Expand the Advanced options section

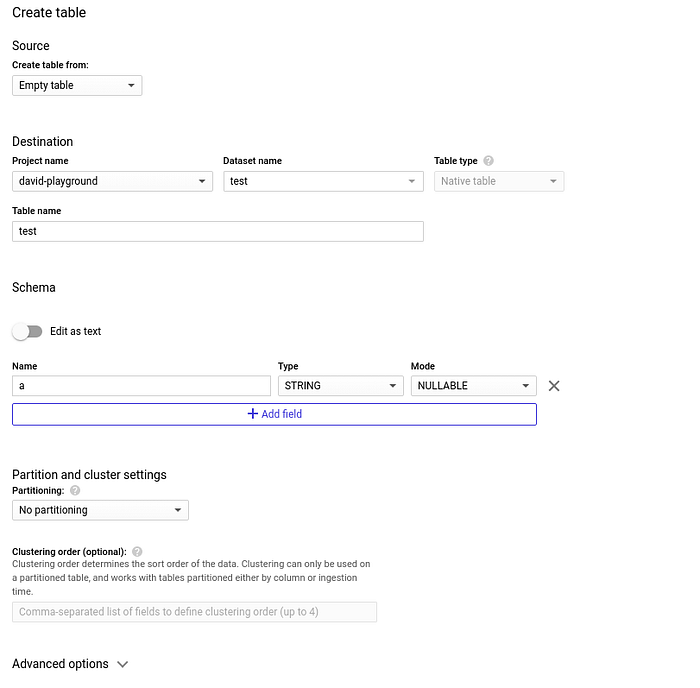tap(60, 664)
